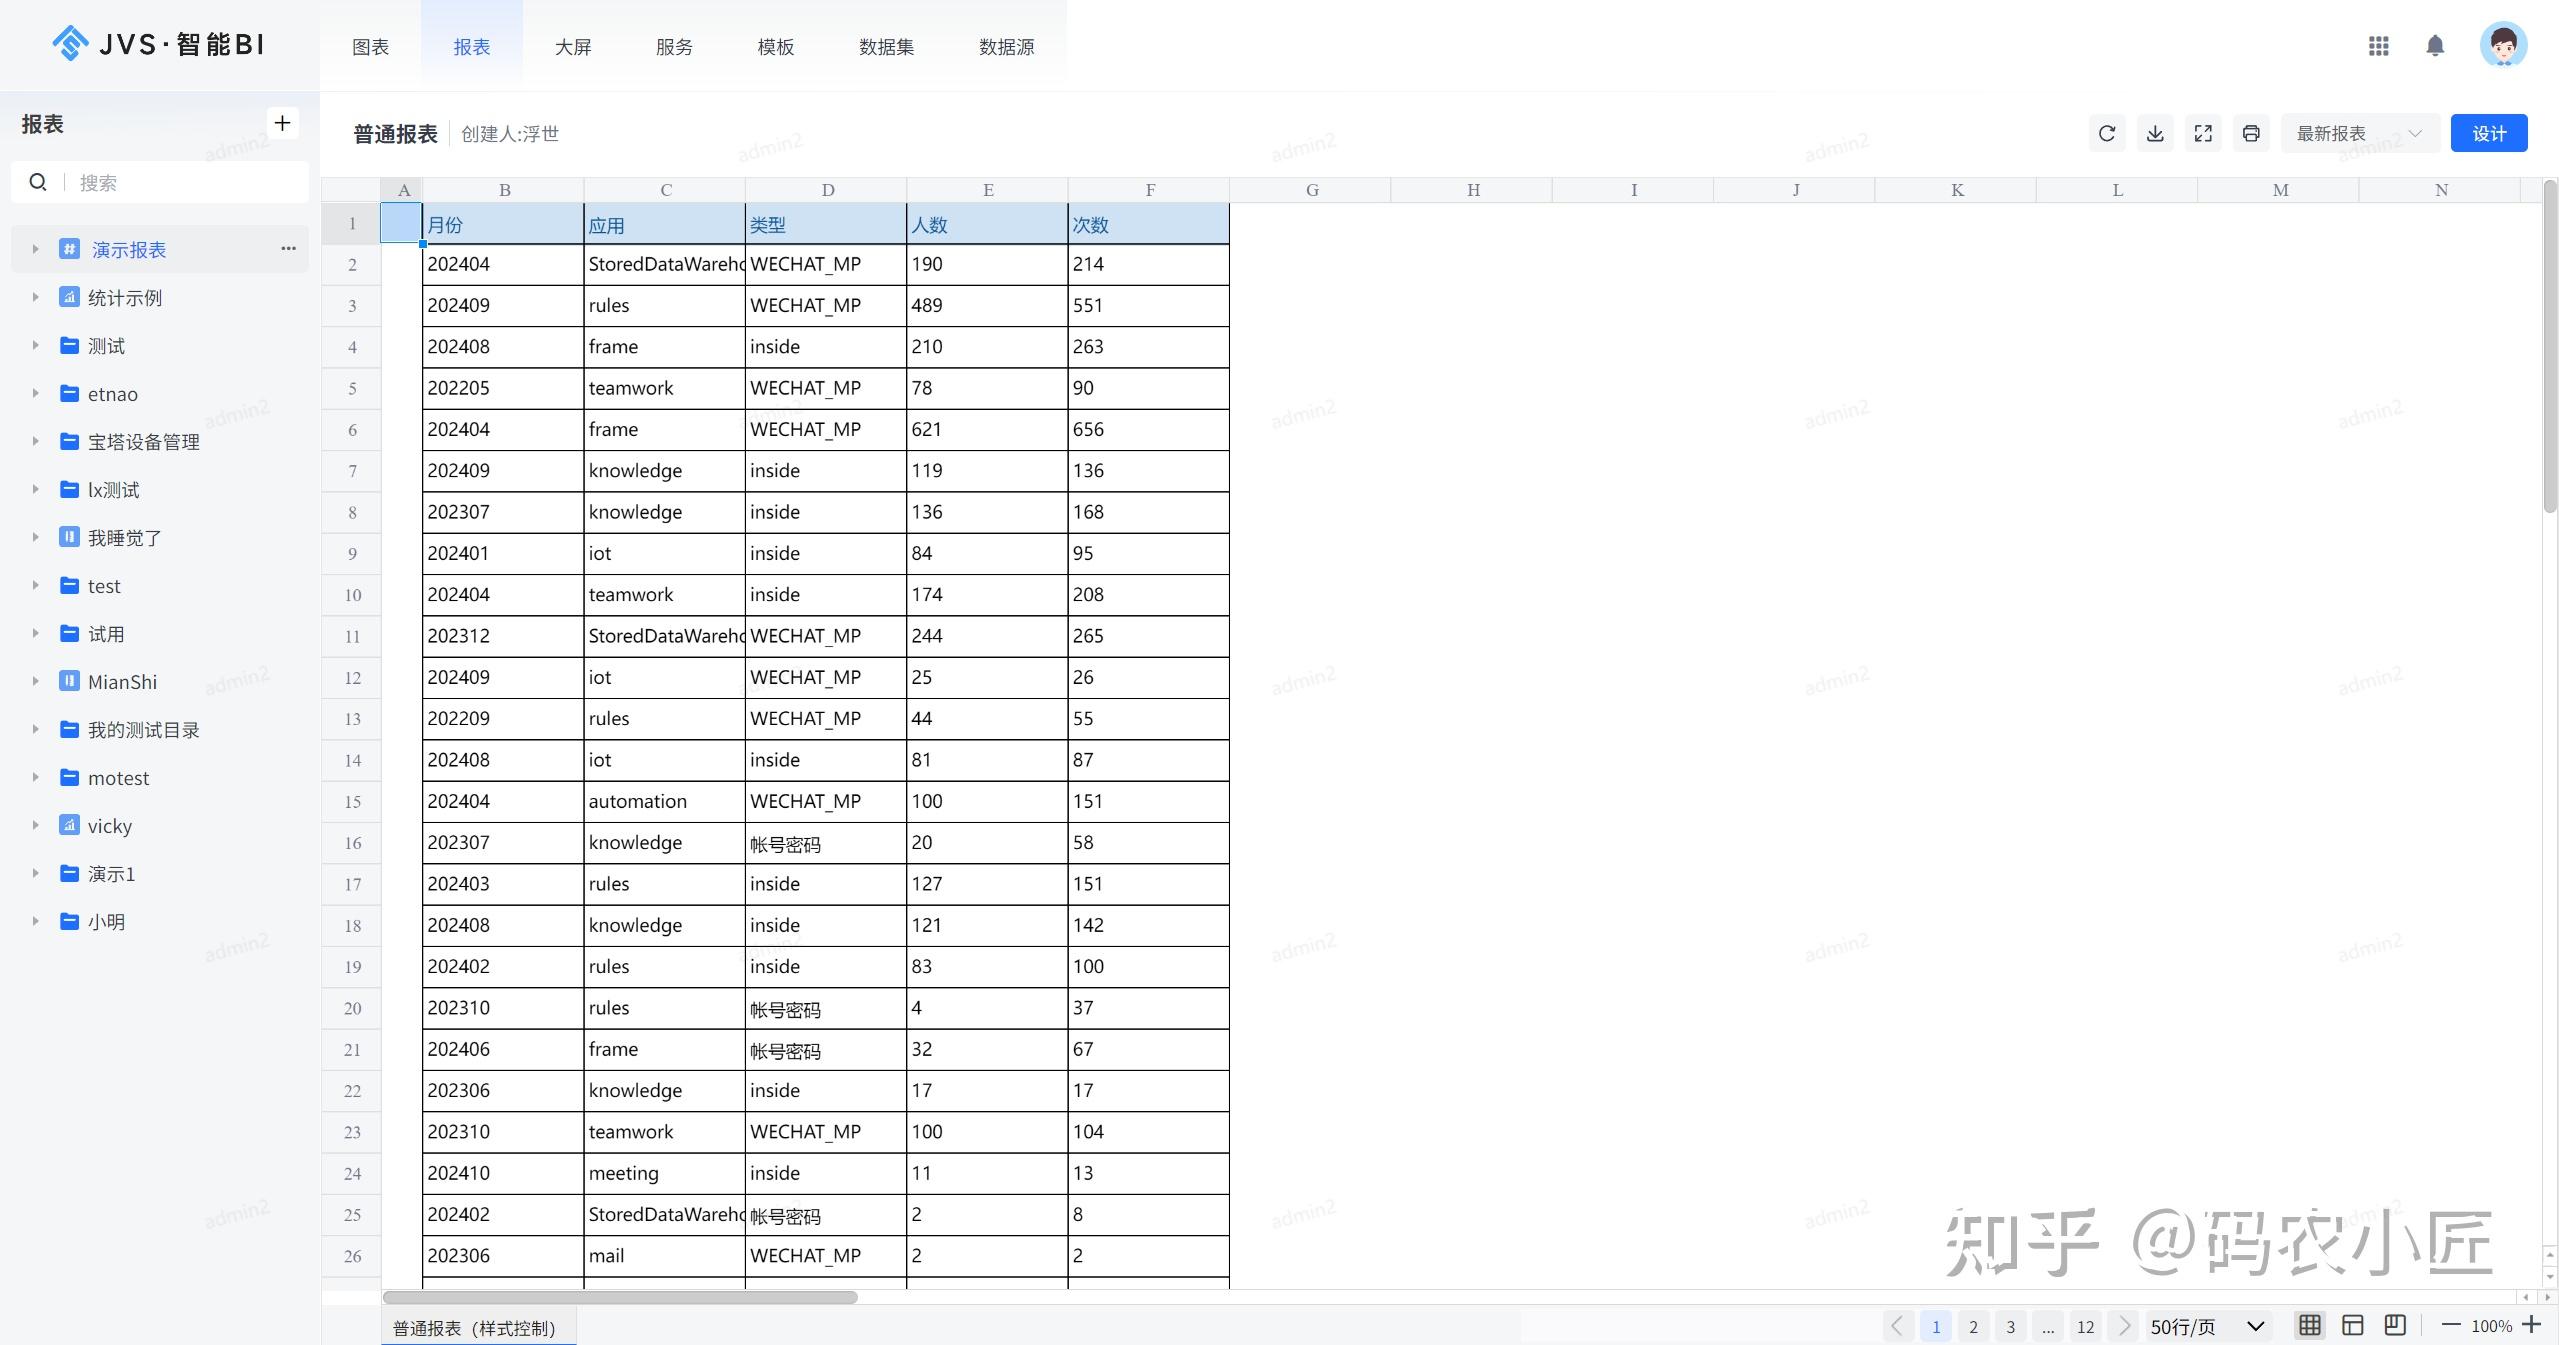
Task: Open notifications bell
Action: (x=2435, y=46)
